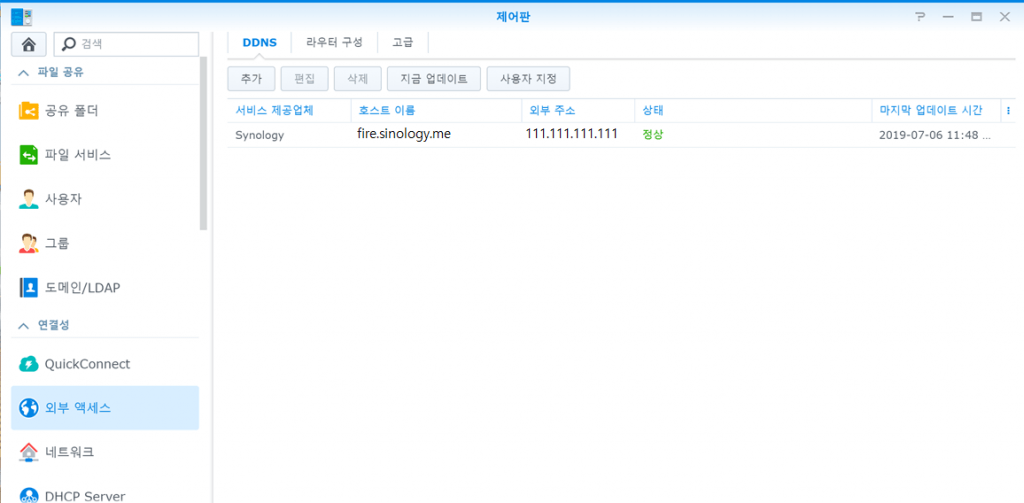Image resolution: width=1024 pixels, height=503 pixels.
Task: Click the QuickConnect cloud icon
Action: (x=29, y=364)
